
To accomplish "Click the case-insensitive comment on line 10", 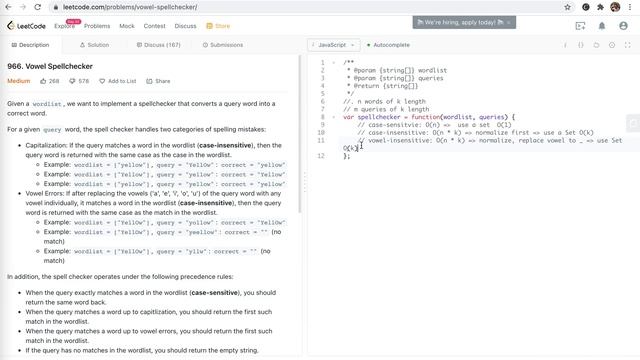I will (x=476, y=133).
